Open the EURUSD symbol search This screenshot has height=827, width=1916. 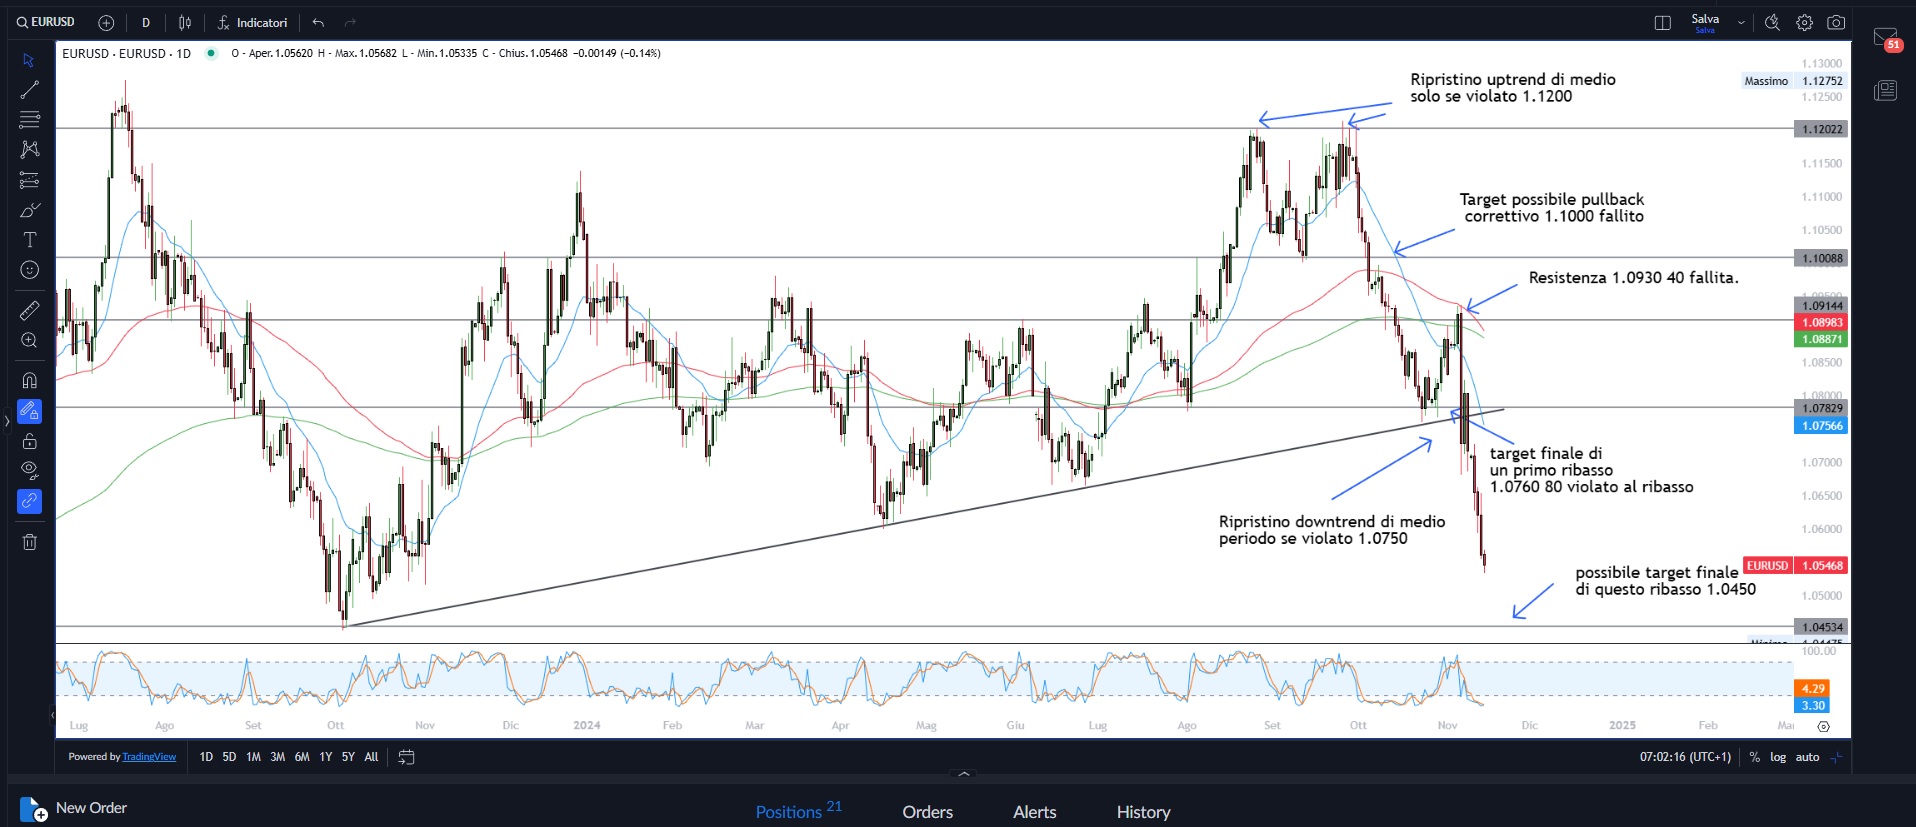[46, 22]
